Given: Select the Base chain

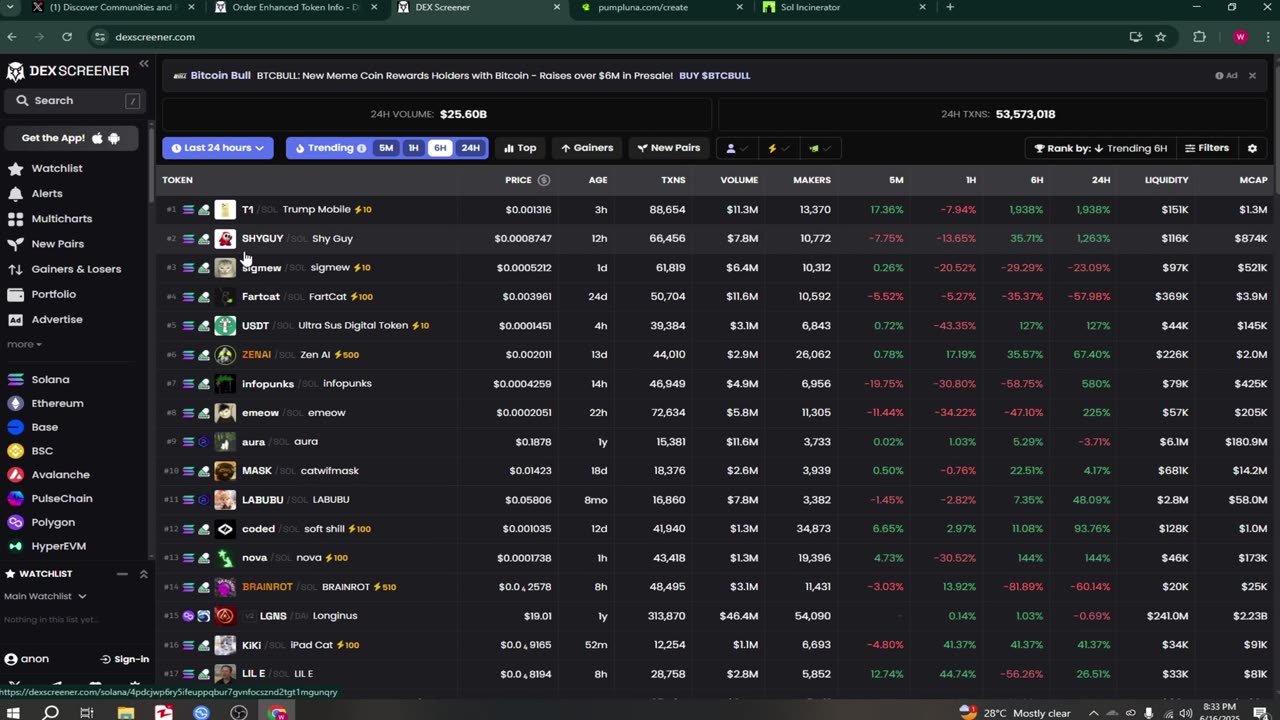Looking at the screenshot, I should point(44,427).
